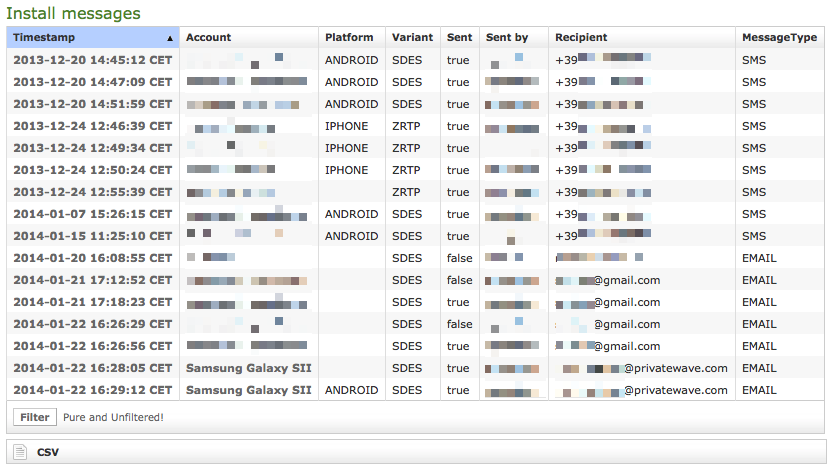Sort table by Account column

[208, 38]
